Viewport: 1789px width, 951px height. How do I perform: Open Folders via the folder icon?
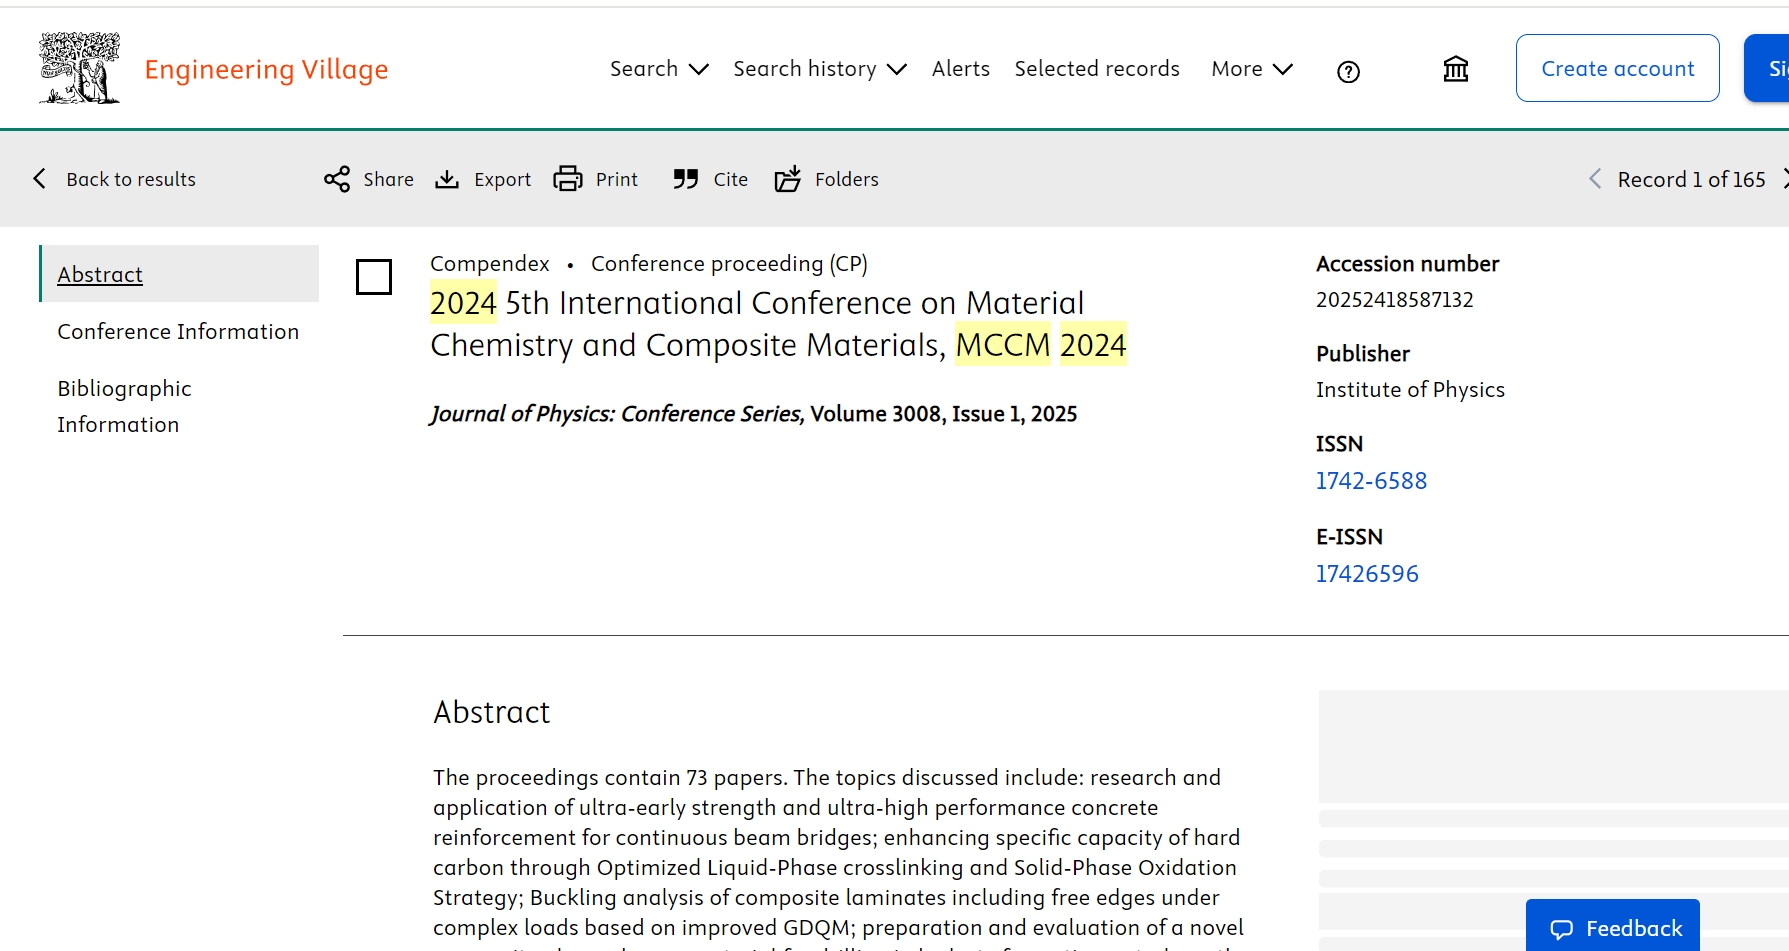788,179
